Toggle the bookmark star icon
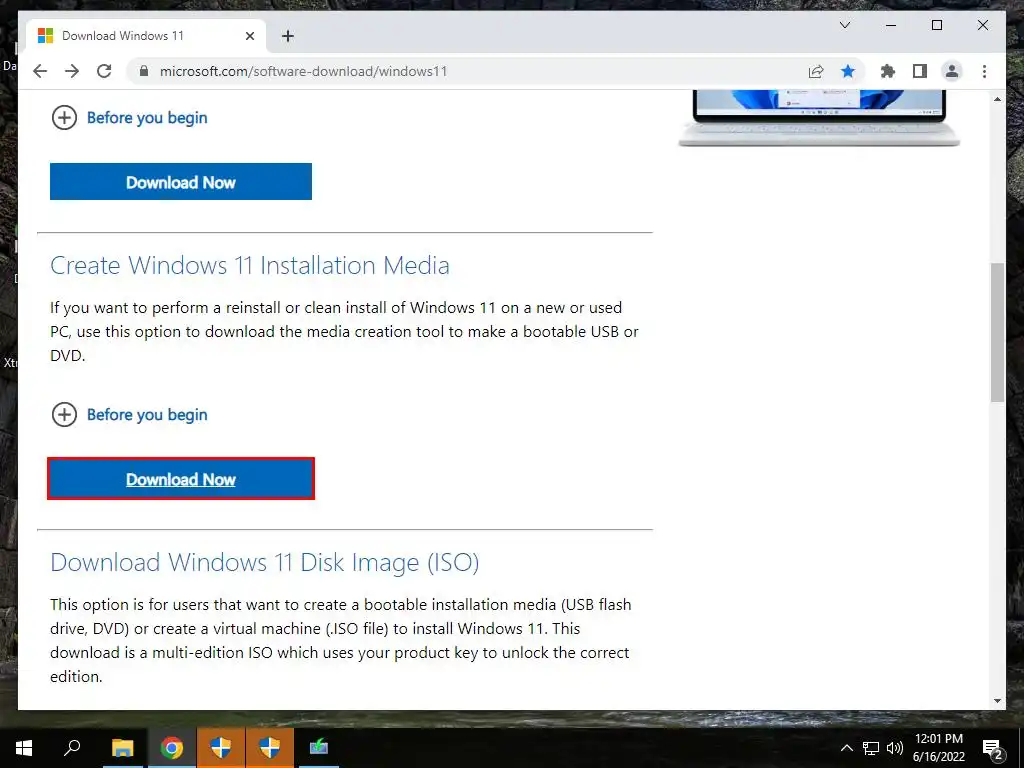1024x768 pixels. pyautogui.click(x=848, y=71)
